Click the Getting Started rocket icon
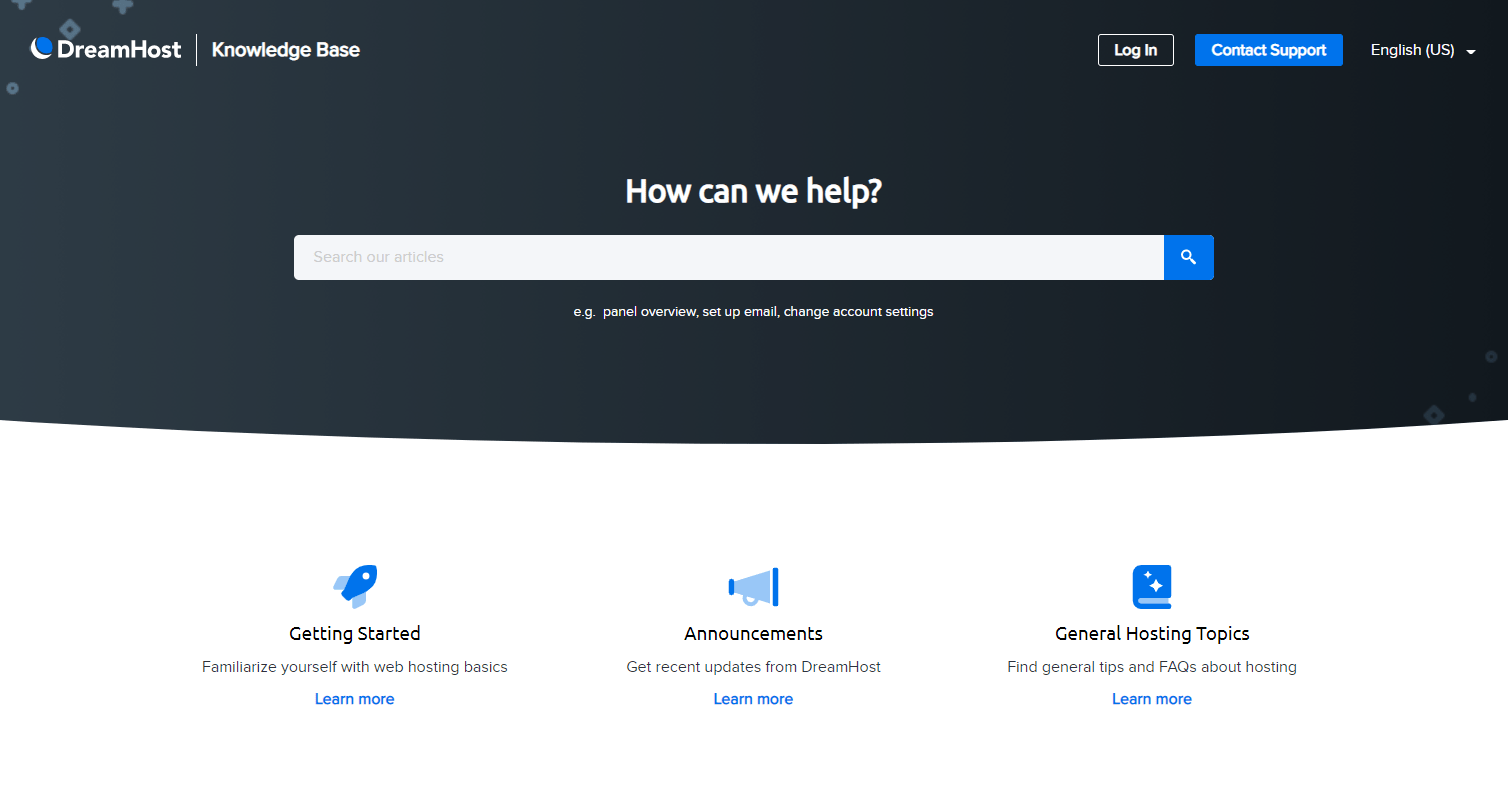The image size is (1508, 795). click(x=355, y=586)
